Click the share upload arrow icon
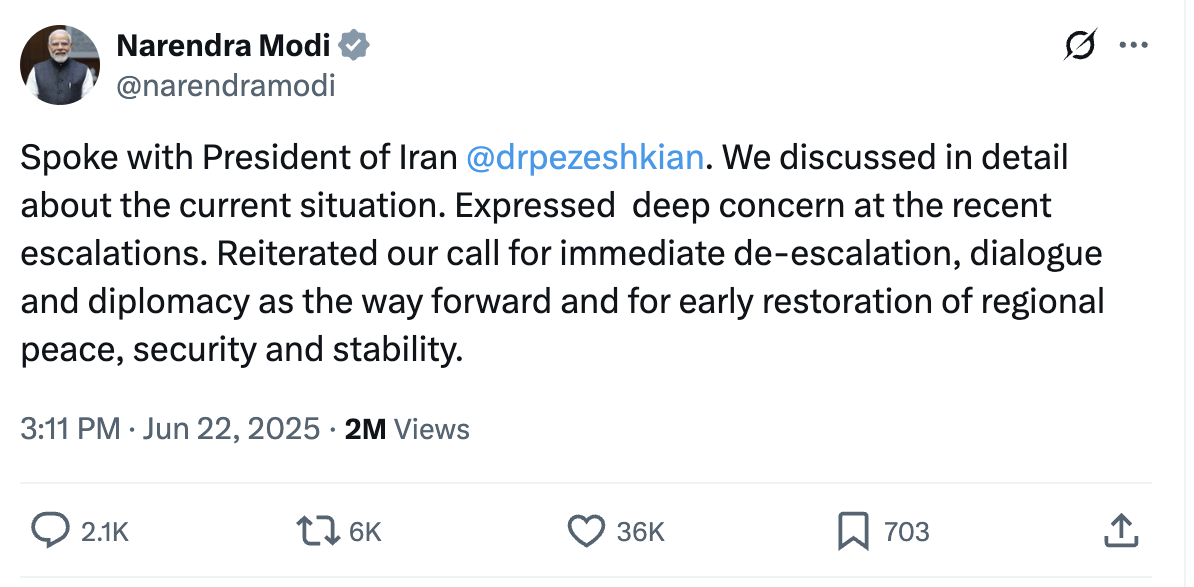The width and height of the screenshot is (1194, 587). pyautogui.click(x=1120, y=531)
